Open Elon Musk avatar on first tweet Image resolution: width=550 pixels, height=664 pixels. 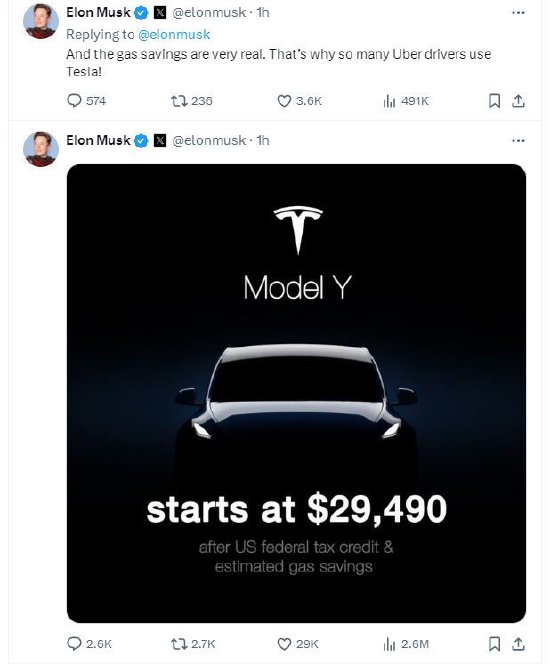point(41,21)
